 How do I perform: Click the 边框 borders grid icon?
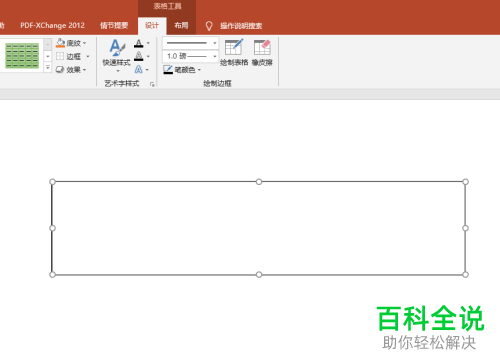pos(60,56)
